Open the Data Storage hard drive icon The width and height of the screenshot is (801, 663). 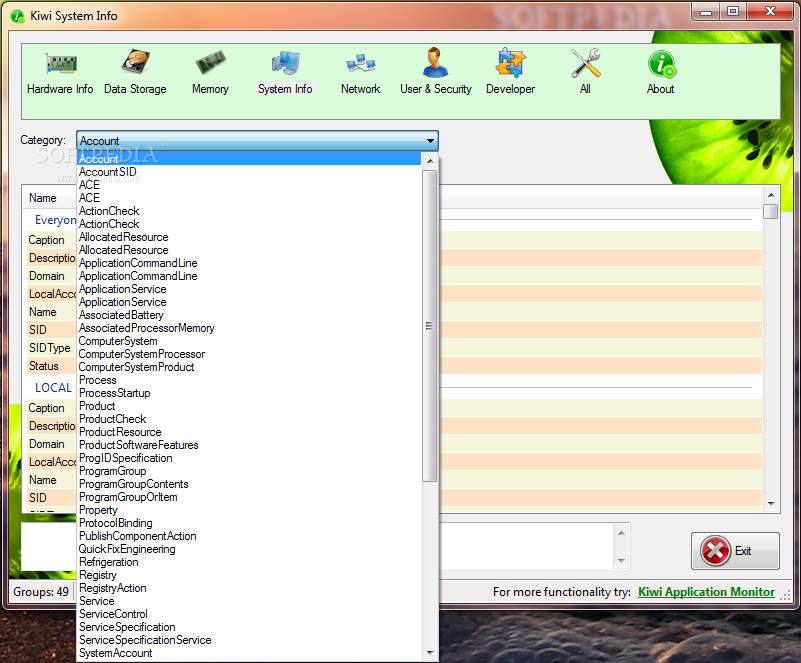click(x=135, y=63)
